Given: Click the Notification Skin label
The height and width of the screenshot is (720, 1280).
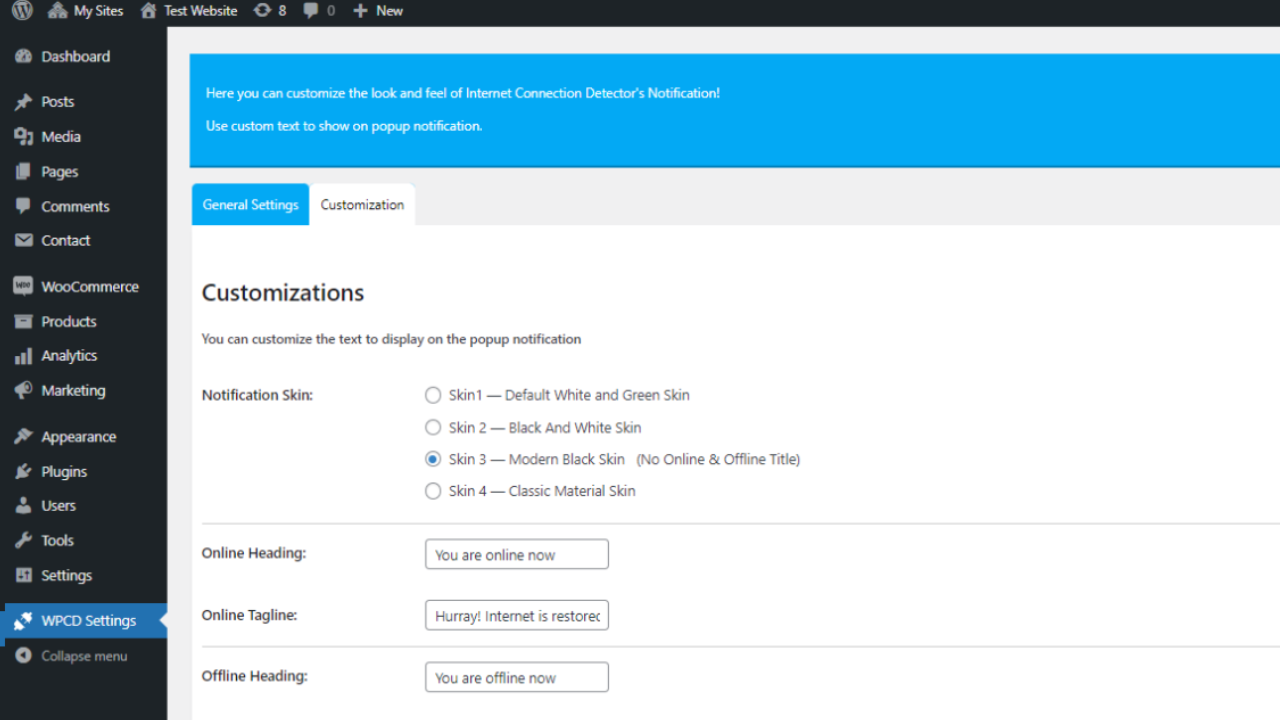Looking at the screenshot, I should point(257,395).
